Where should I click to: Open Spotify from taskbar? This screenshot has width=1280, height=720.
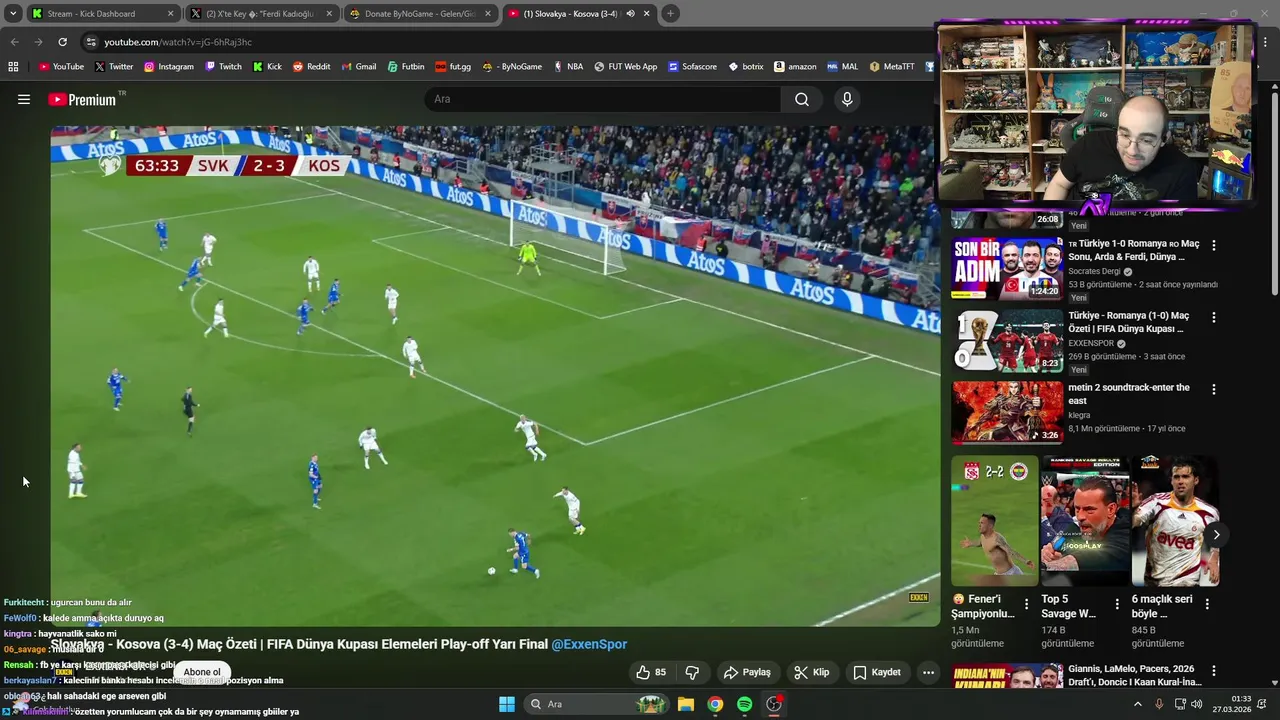(744, 704)
